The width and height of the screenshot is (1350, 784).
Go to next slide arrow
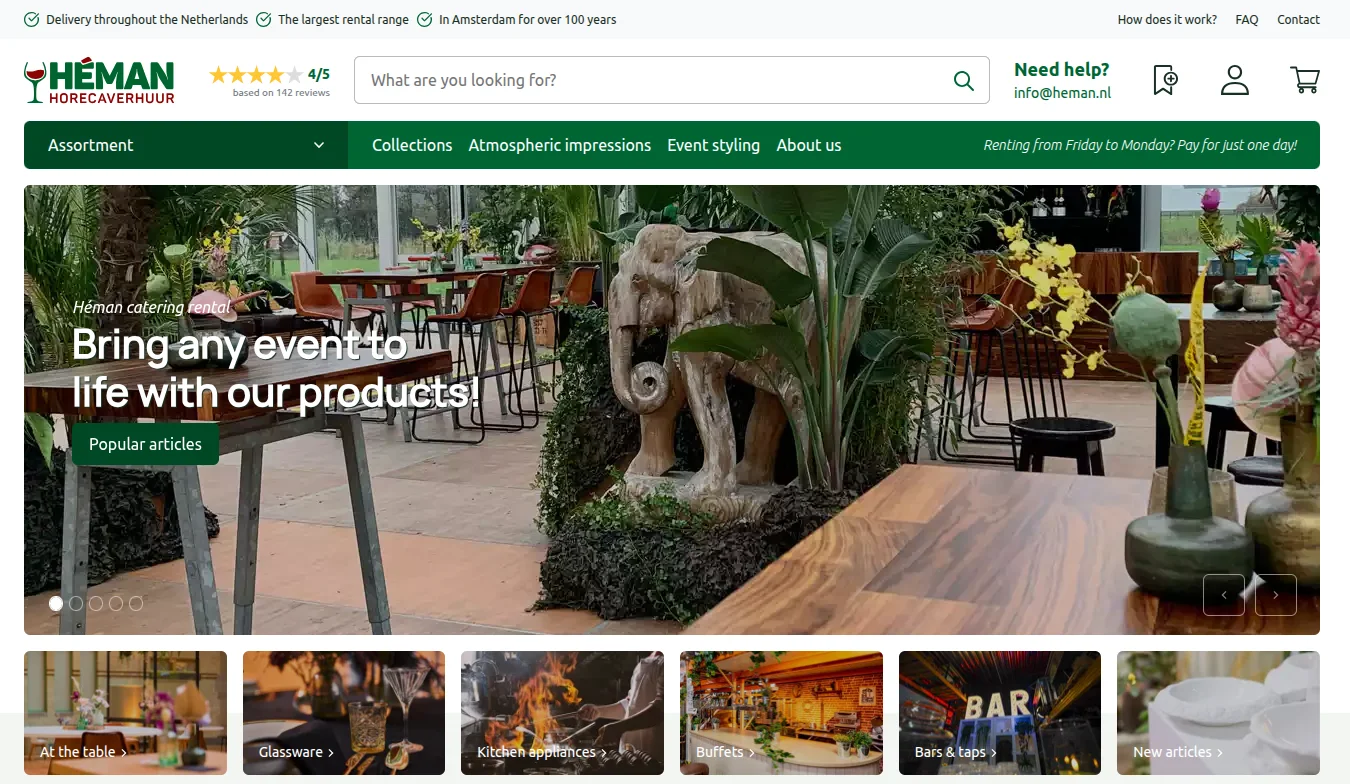(1276, 595)
